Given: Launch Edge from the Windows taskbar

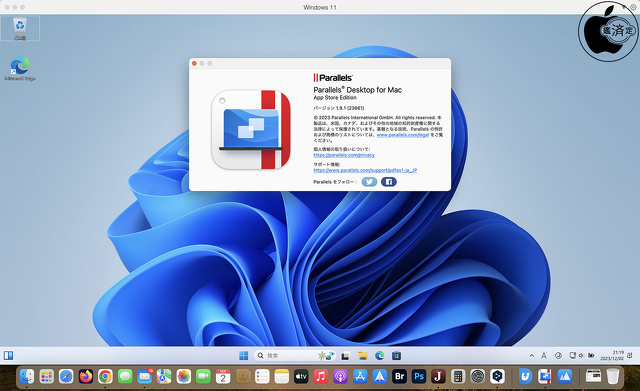Looking at the screenshot, I should (380, 356).
